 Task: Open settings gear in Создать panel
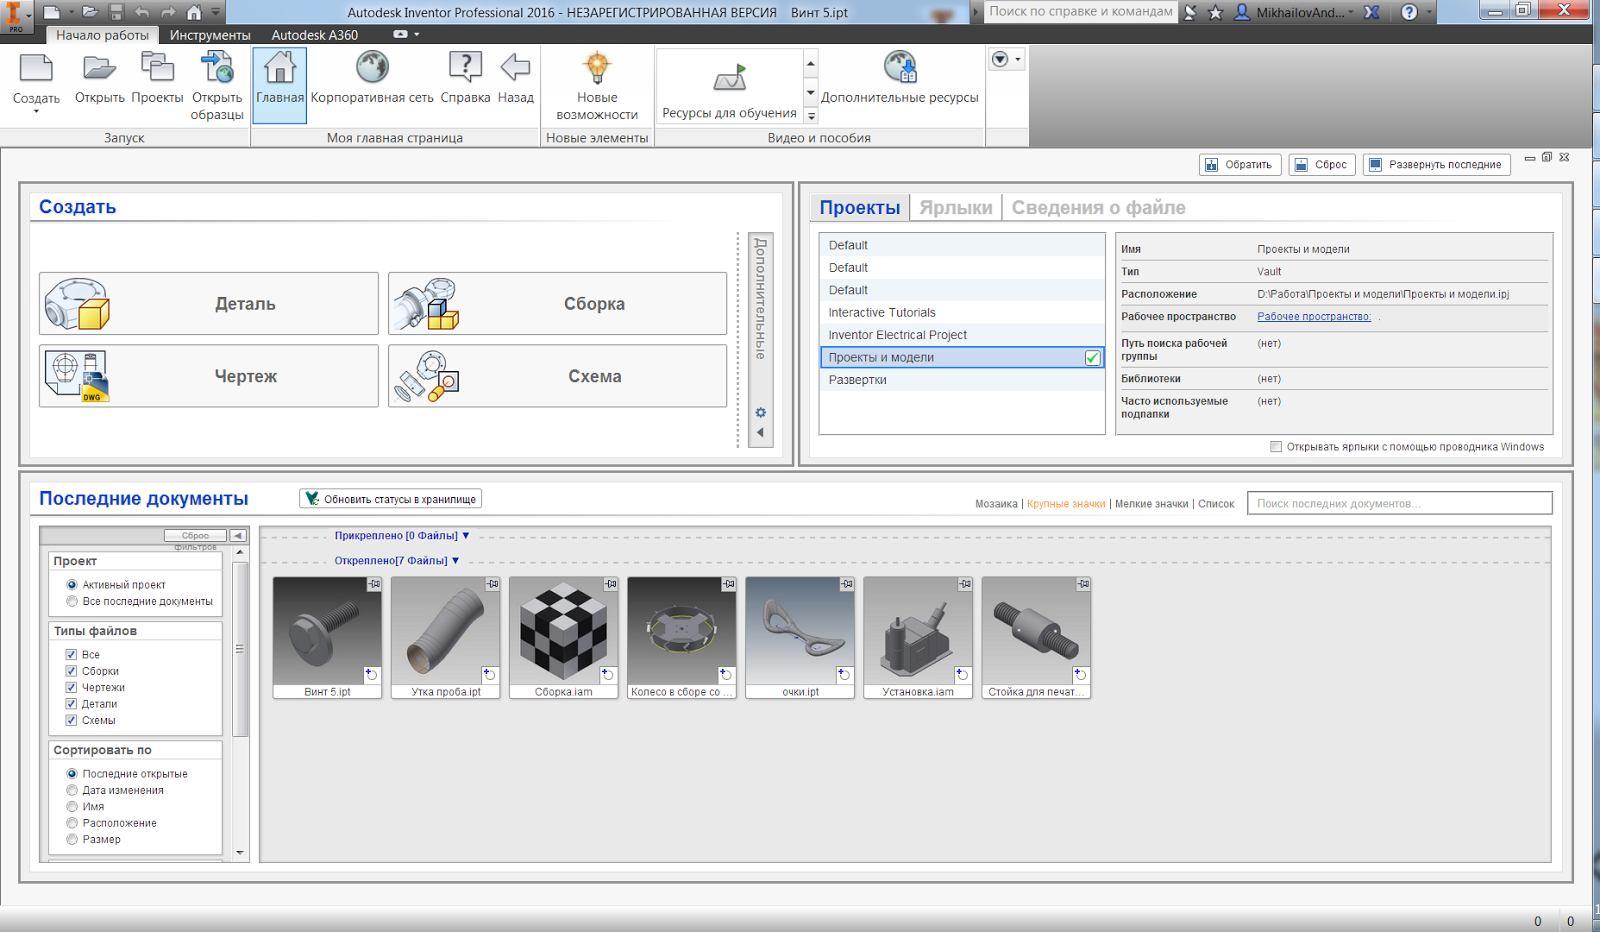click(x=760, y=412)
